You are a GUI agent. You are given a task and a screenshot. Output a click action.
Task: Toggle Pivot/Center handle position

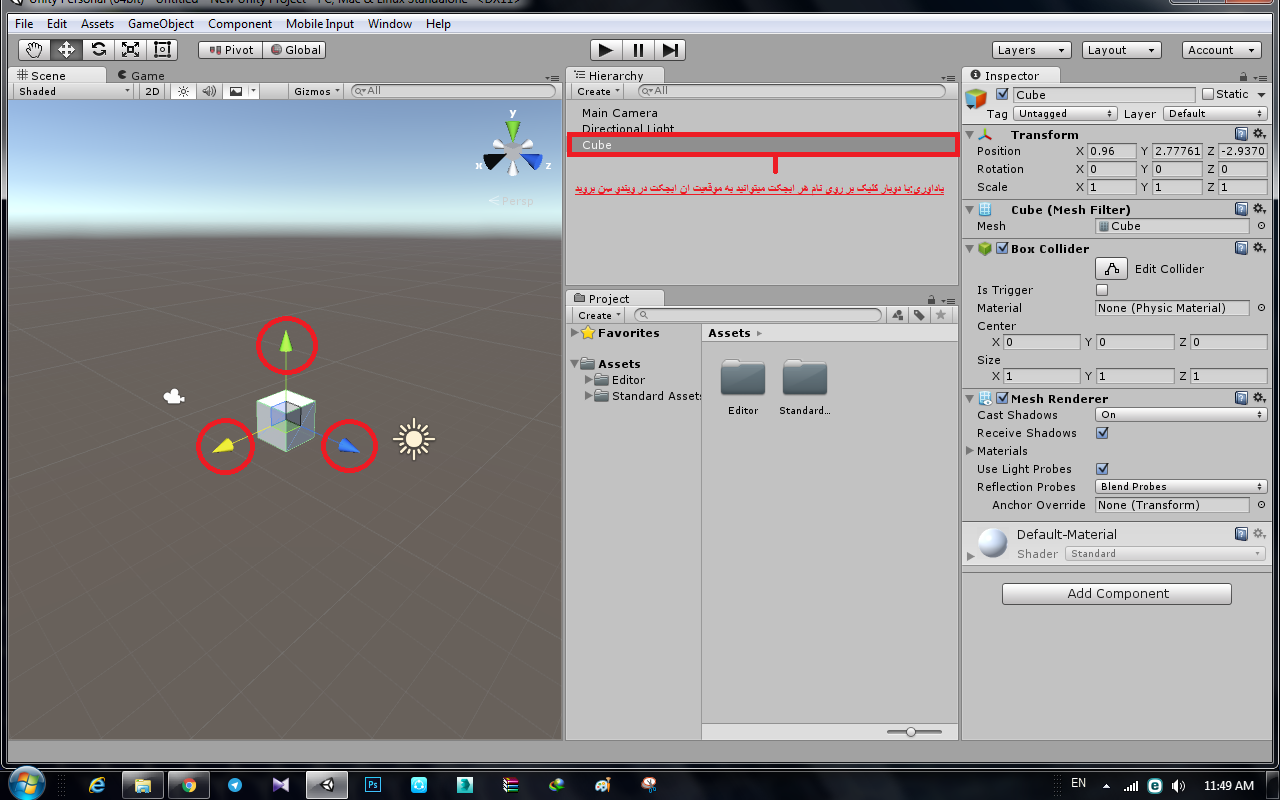pyautogui.click(x=230, y=50)
